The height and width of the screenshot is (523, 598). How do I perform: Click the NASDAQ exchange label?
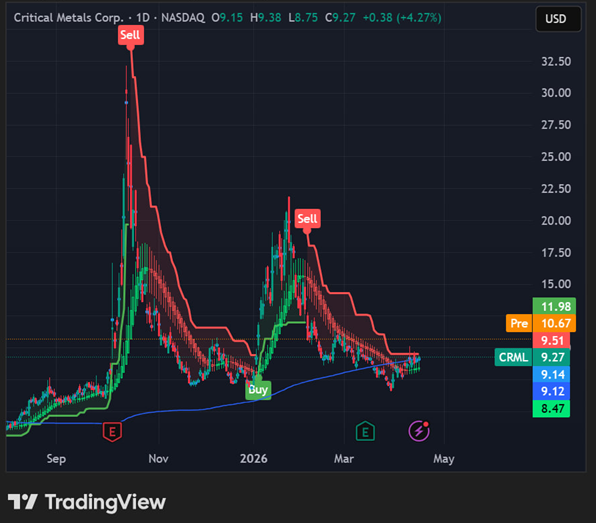point(183,18)
